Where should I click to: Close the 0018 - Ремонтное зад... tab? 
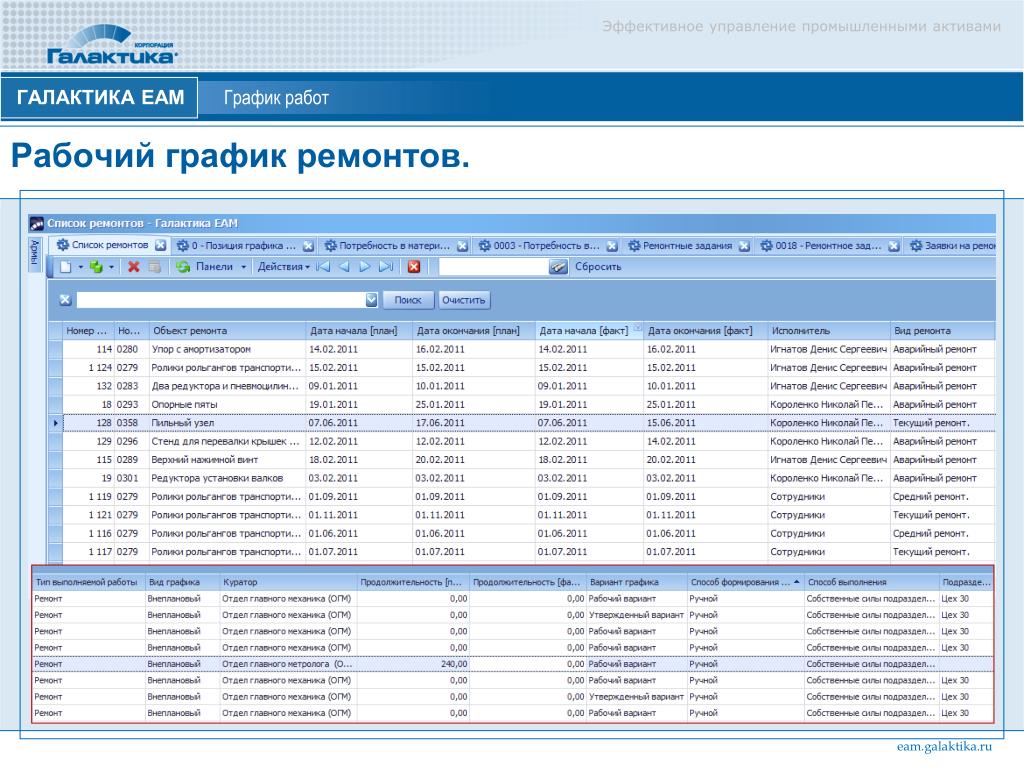[x=894, y=246]
